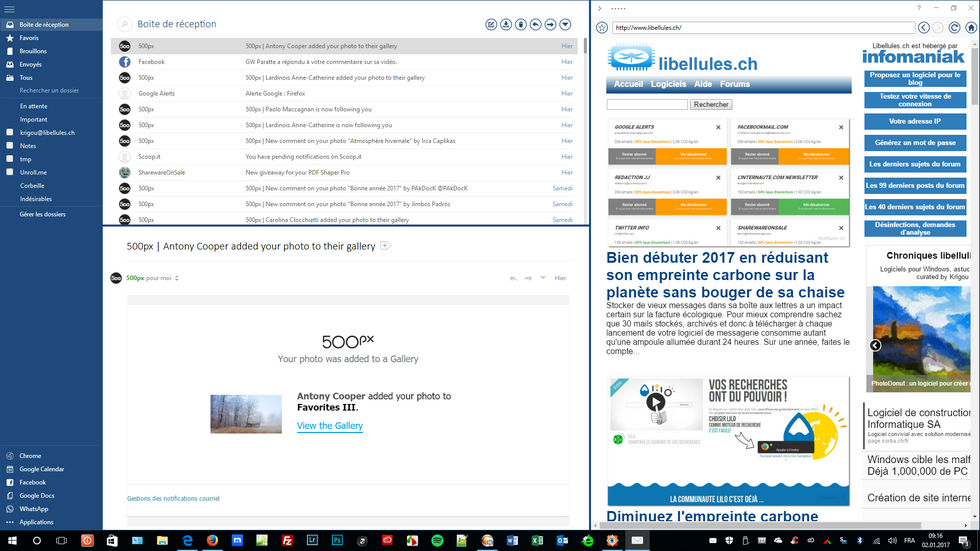980x551 pixels.
Task: Click the archive download icon in the mail toolbar
Action: point(506,24)
